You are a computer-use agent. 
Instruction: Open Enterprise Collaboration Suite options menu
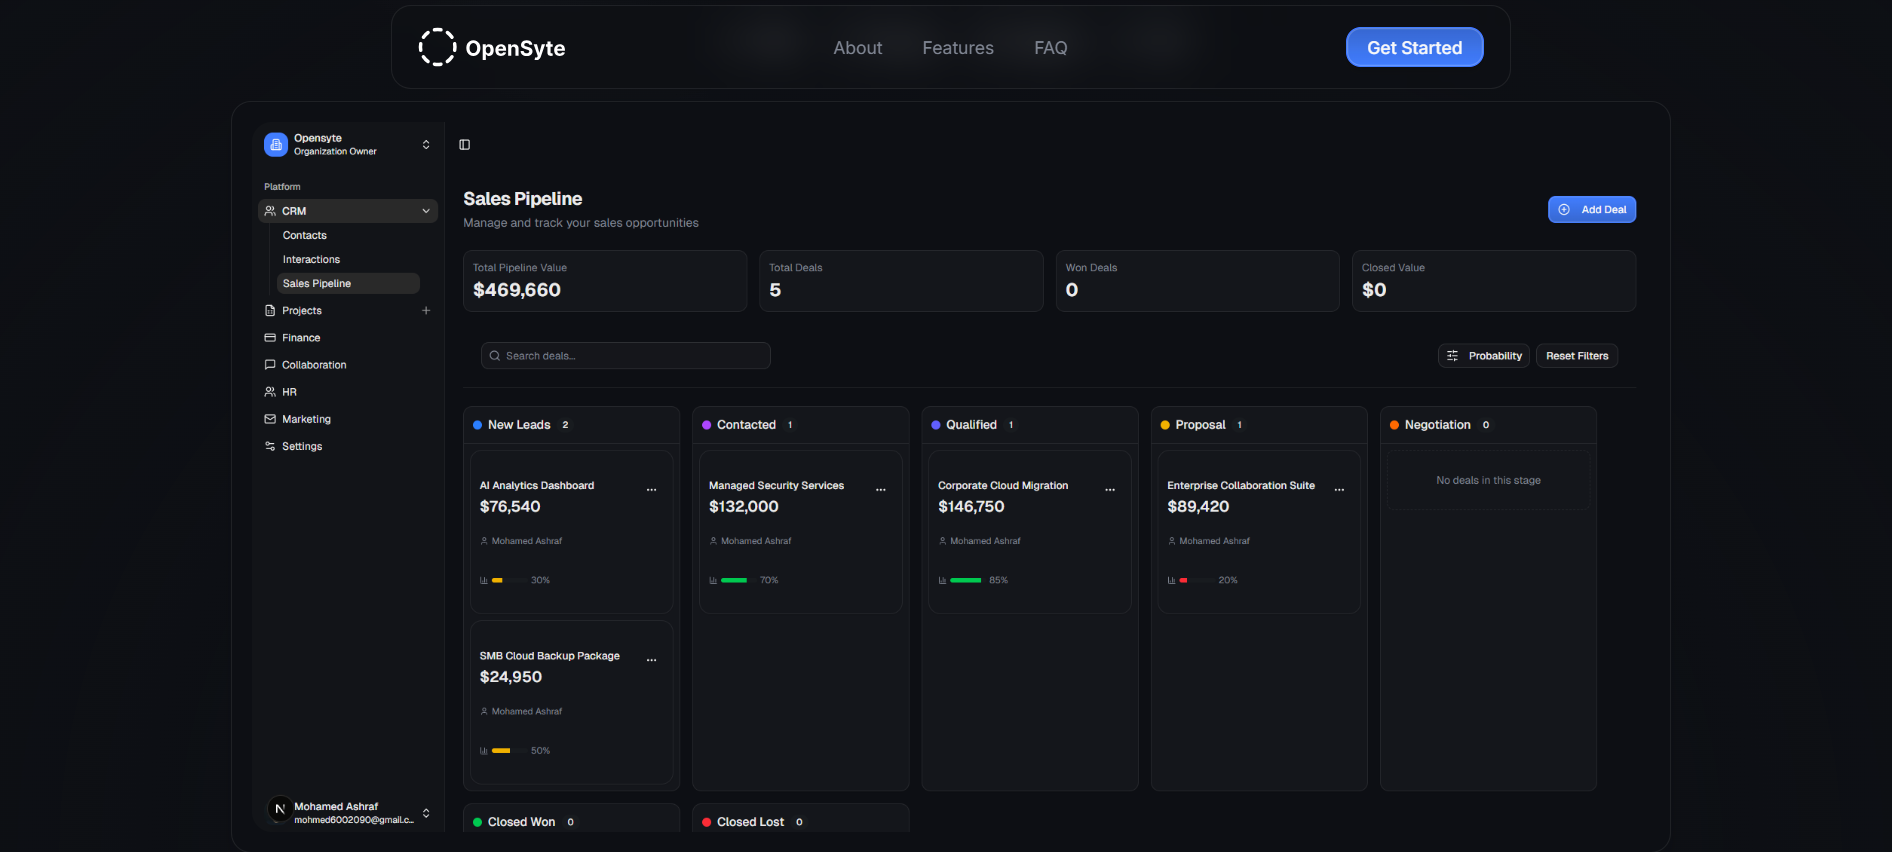pos(1339,490)
